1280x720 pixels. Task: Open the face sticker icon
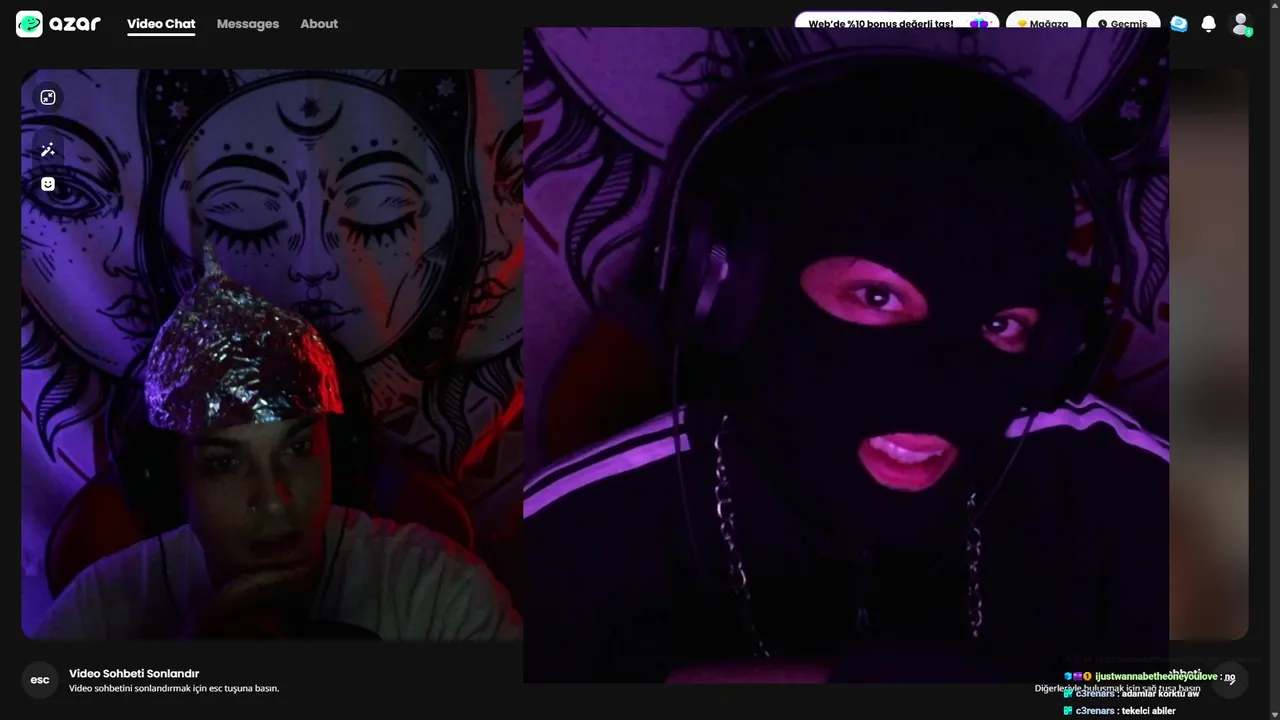coord(47,184)
